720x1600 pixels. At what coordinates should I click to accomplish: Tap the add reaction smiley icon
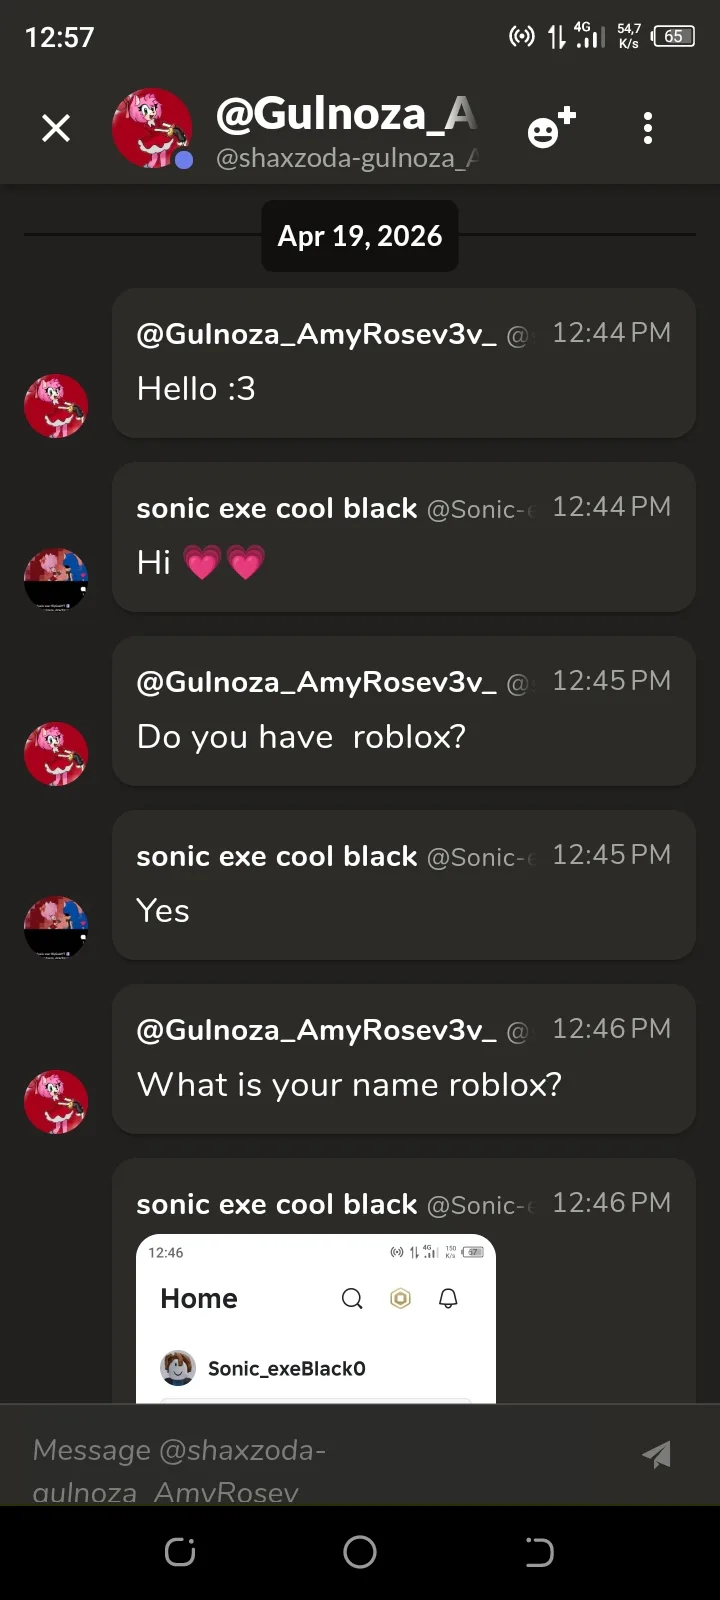coord(551,129)
